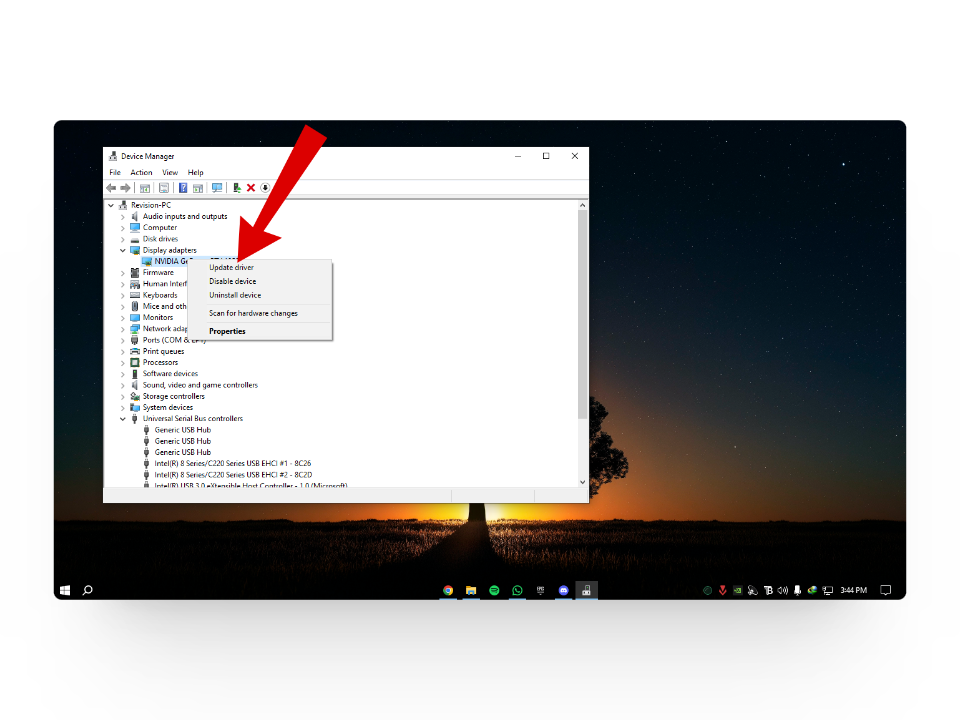Open File Explorer from the taskbar
Screen dimensions: 960x720
click(471, 590)
